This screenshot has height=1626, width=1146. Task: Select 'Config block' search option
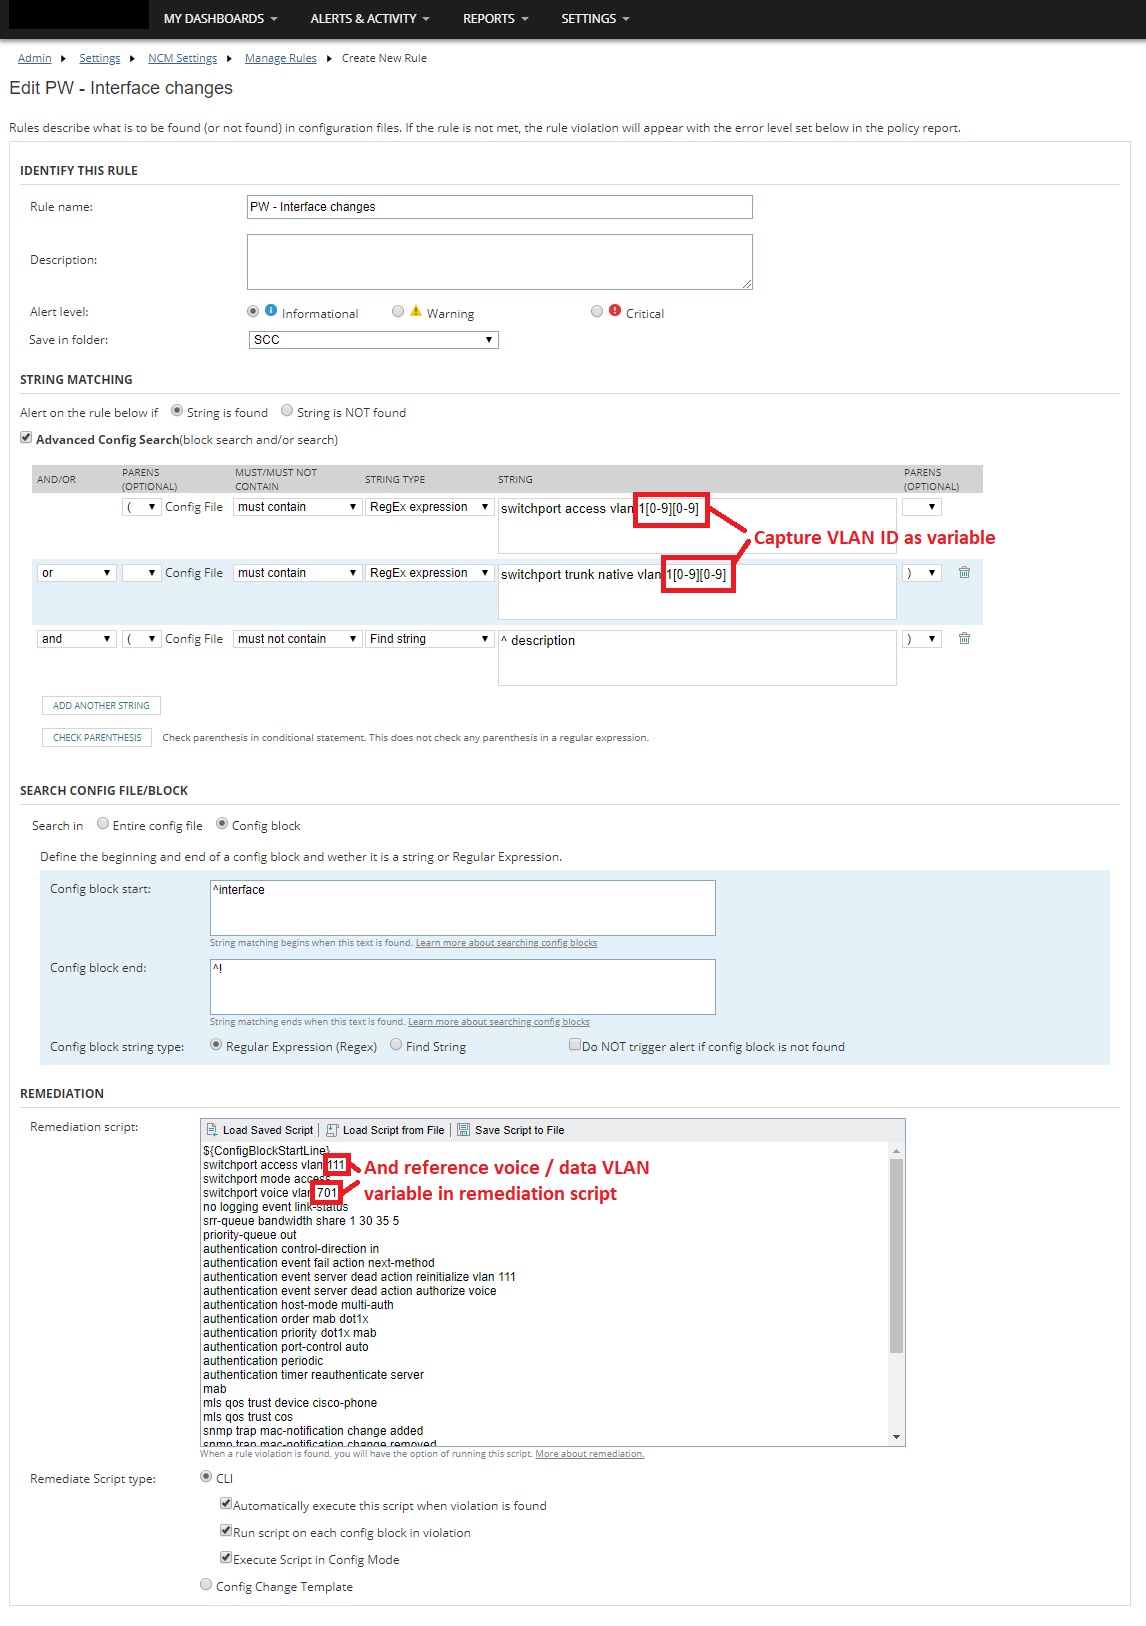222,824
